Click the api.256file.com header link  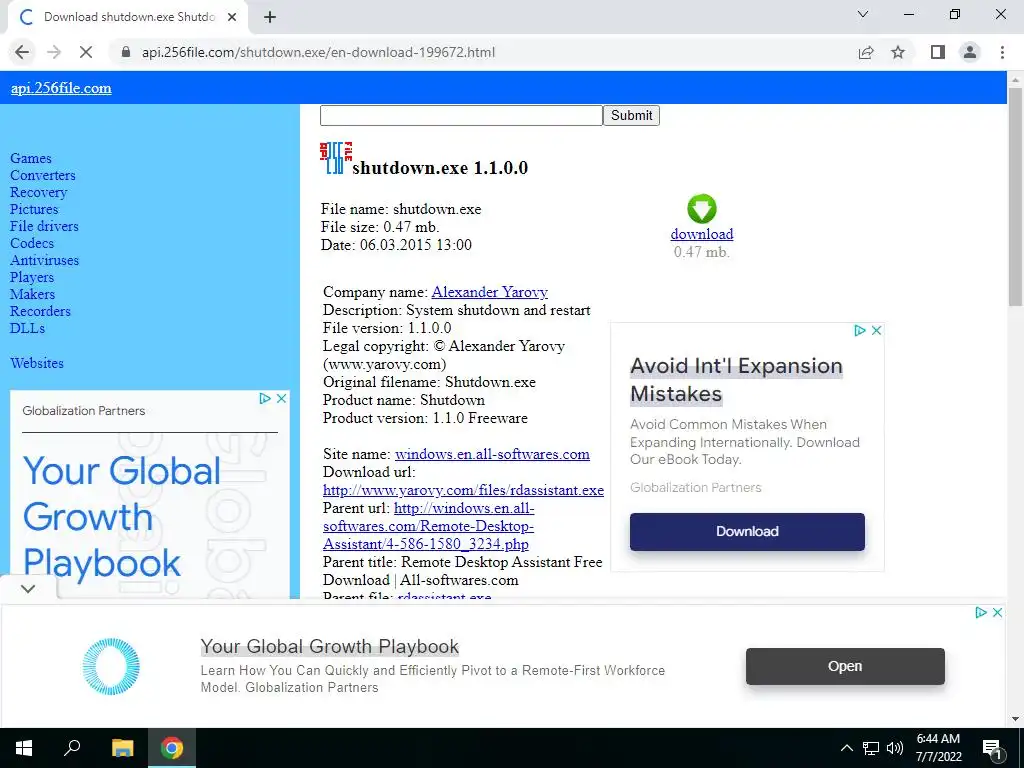[x=61, y=88]
